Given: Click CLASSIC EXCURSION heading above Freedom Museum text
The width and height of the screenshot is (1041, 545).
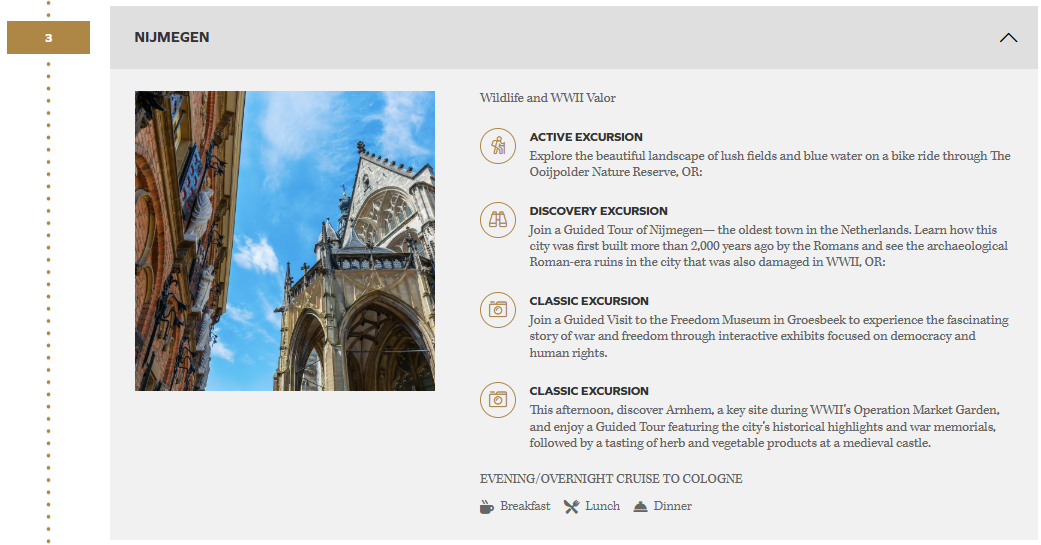Looking at the screenshot, I should 589,301.
